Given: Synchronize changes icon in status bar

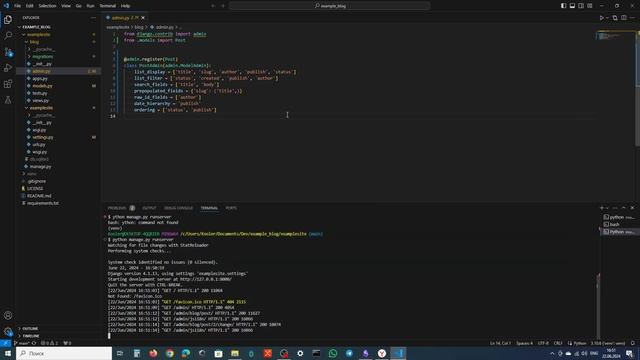Looking at the screenshot, I should coord(34,343).
